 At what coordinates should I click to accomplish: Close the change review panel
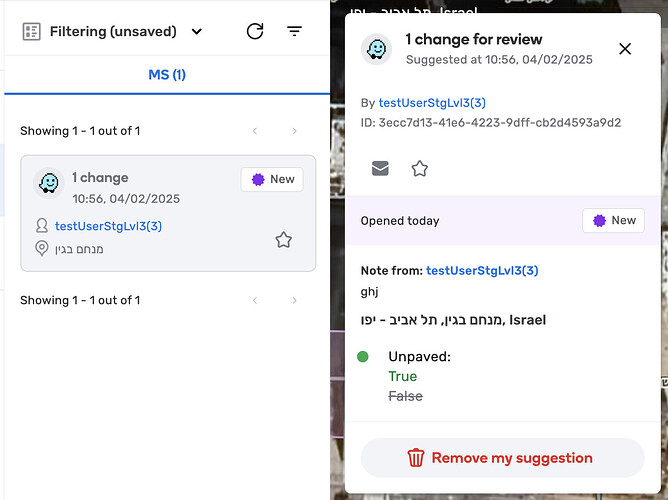pos(625,49)
